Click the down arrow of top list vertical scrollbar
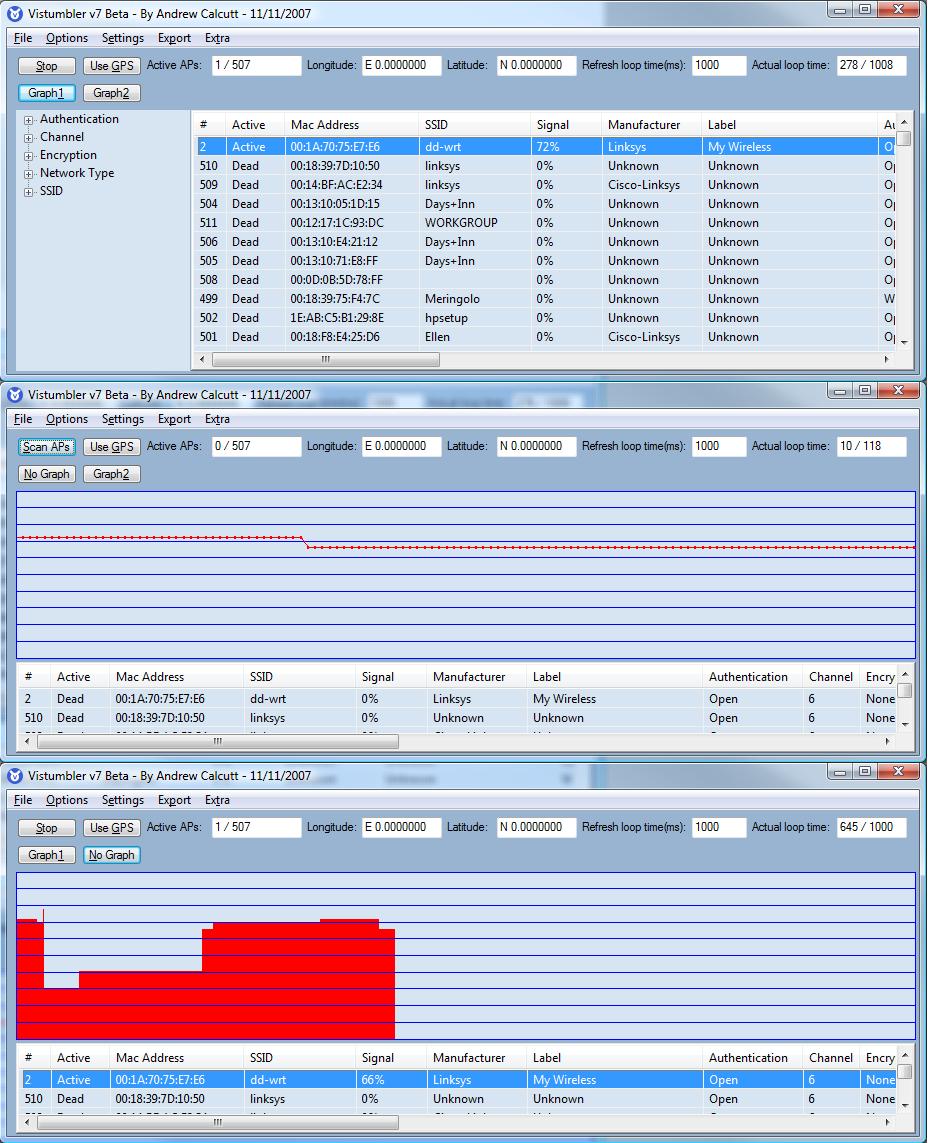The height and width of the screenshot is (1143, 928). (x=904, y=342)
